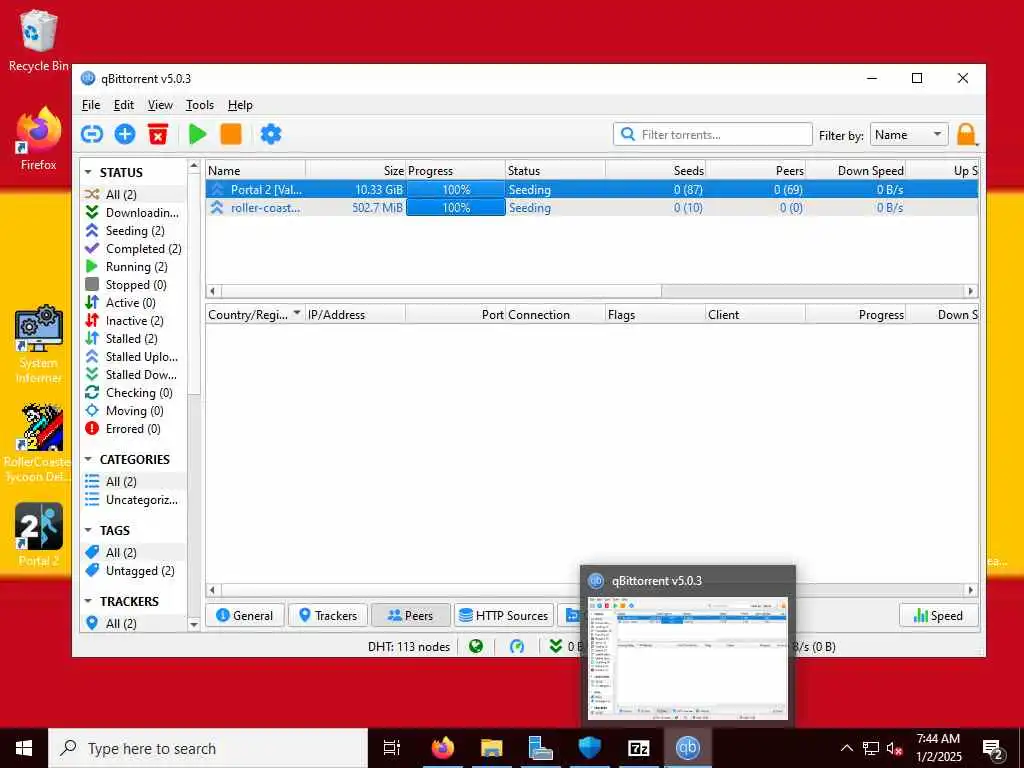Select the Running (2) status filter
1024x768 pixels.
pyautogui.click(x=133, y=266)
